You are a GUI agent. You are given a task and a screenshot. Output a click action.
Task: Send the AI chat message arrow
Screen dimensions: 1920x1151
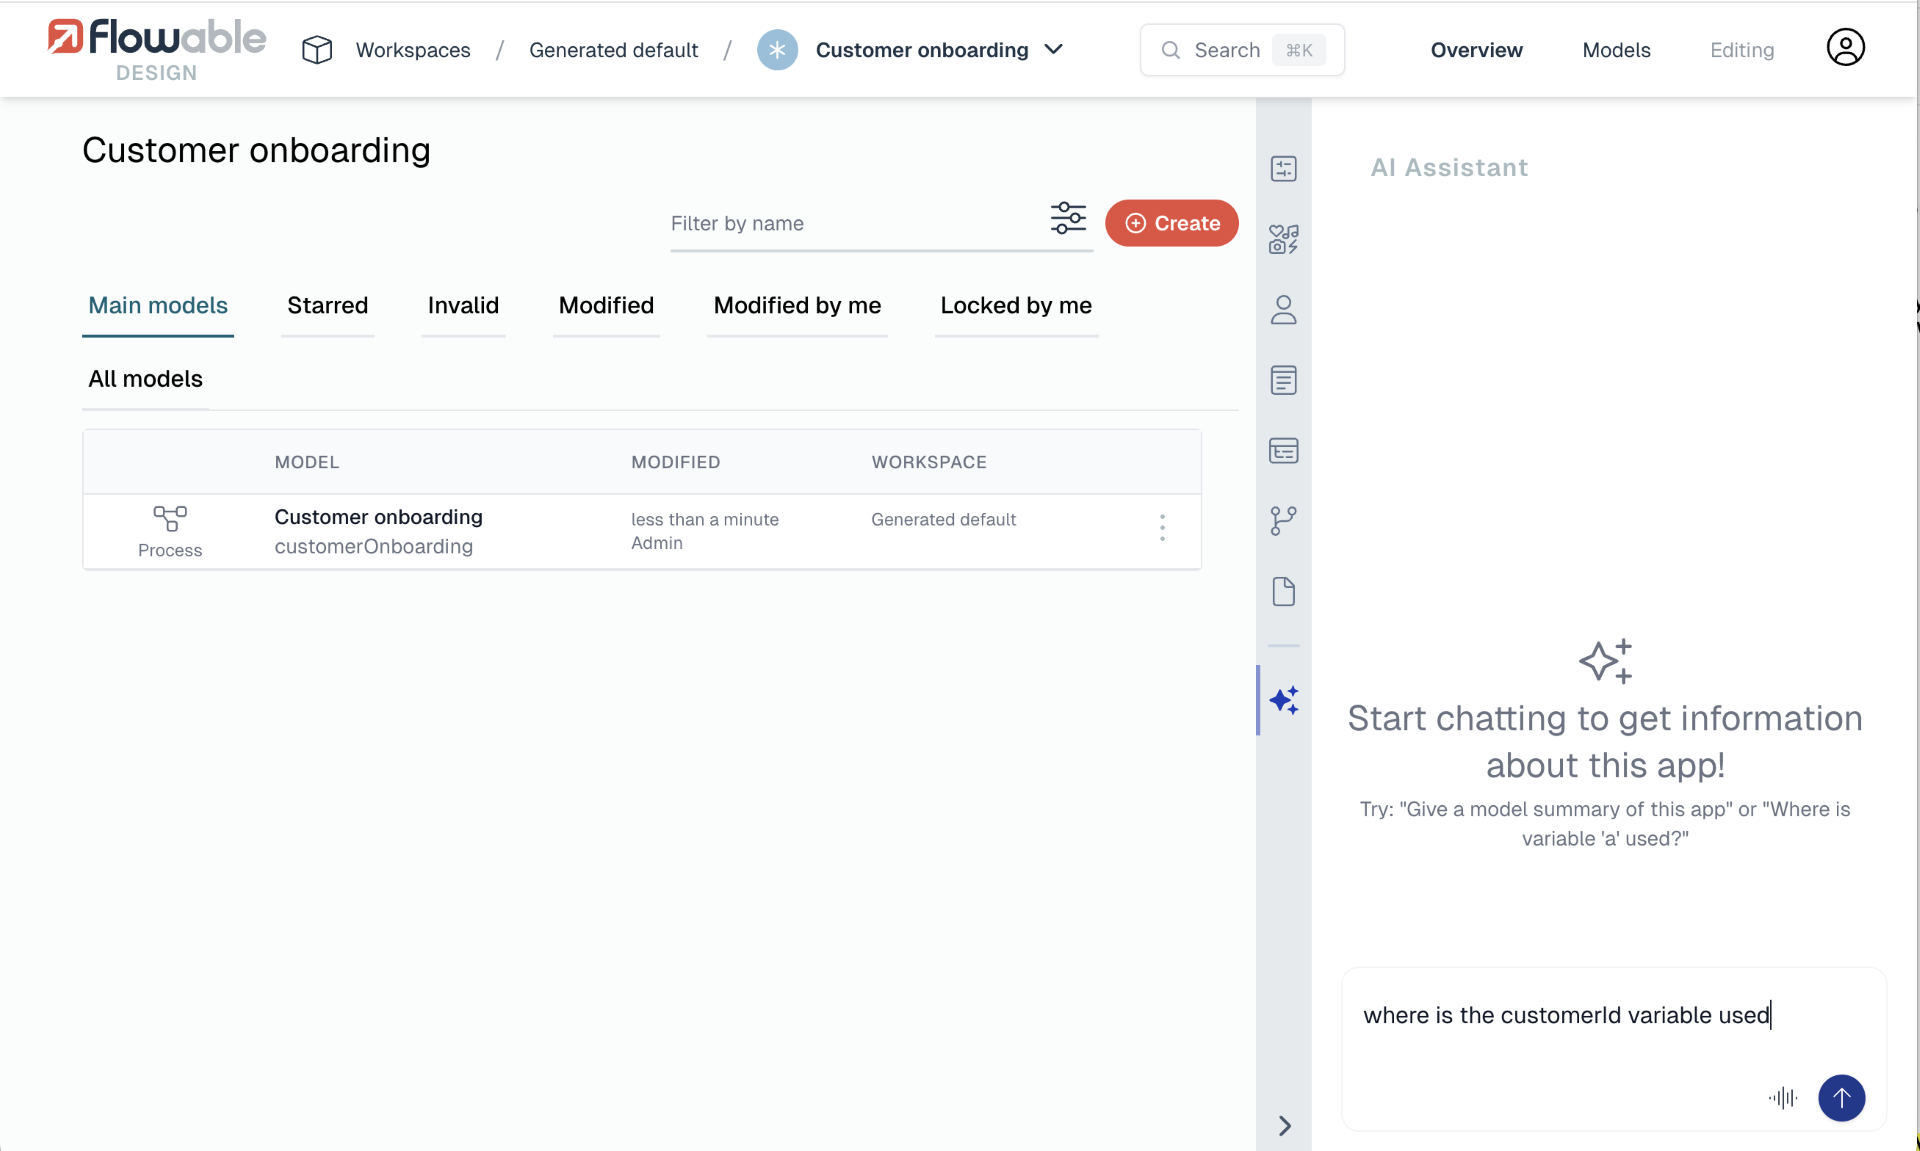point(1841,1098)
